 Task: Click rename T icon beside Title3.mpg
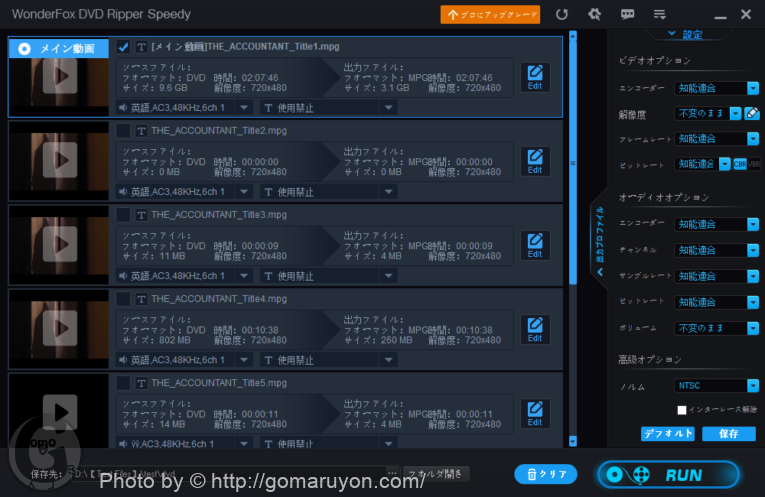[141, 215]
